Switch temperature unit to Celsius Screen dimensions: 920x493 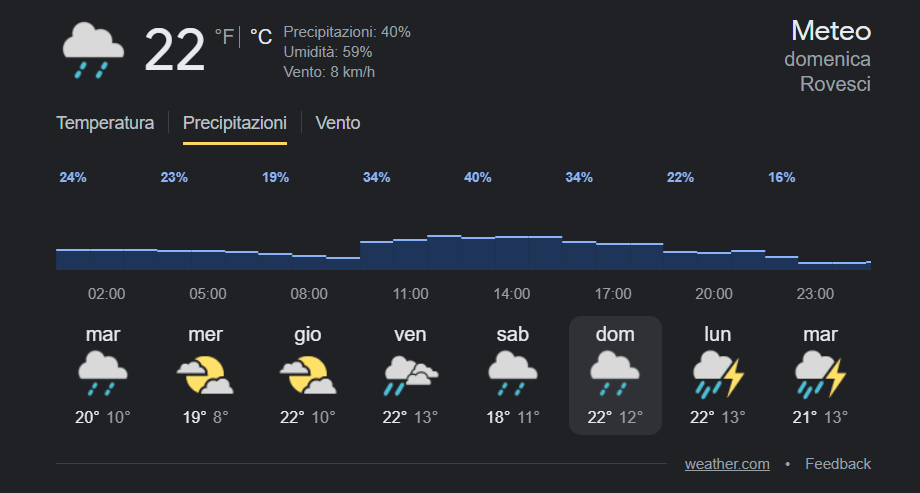pyautogui.click(x=261, y=37)
